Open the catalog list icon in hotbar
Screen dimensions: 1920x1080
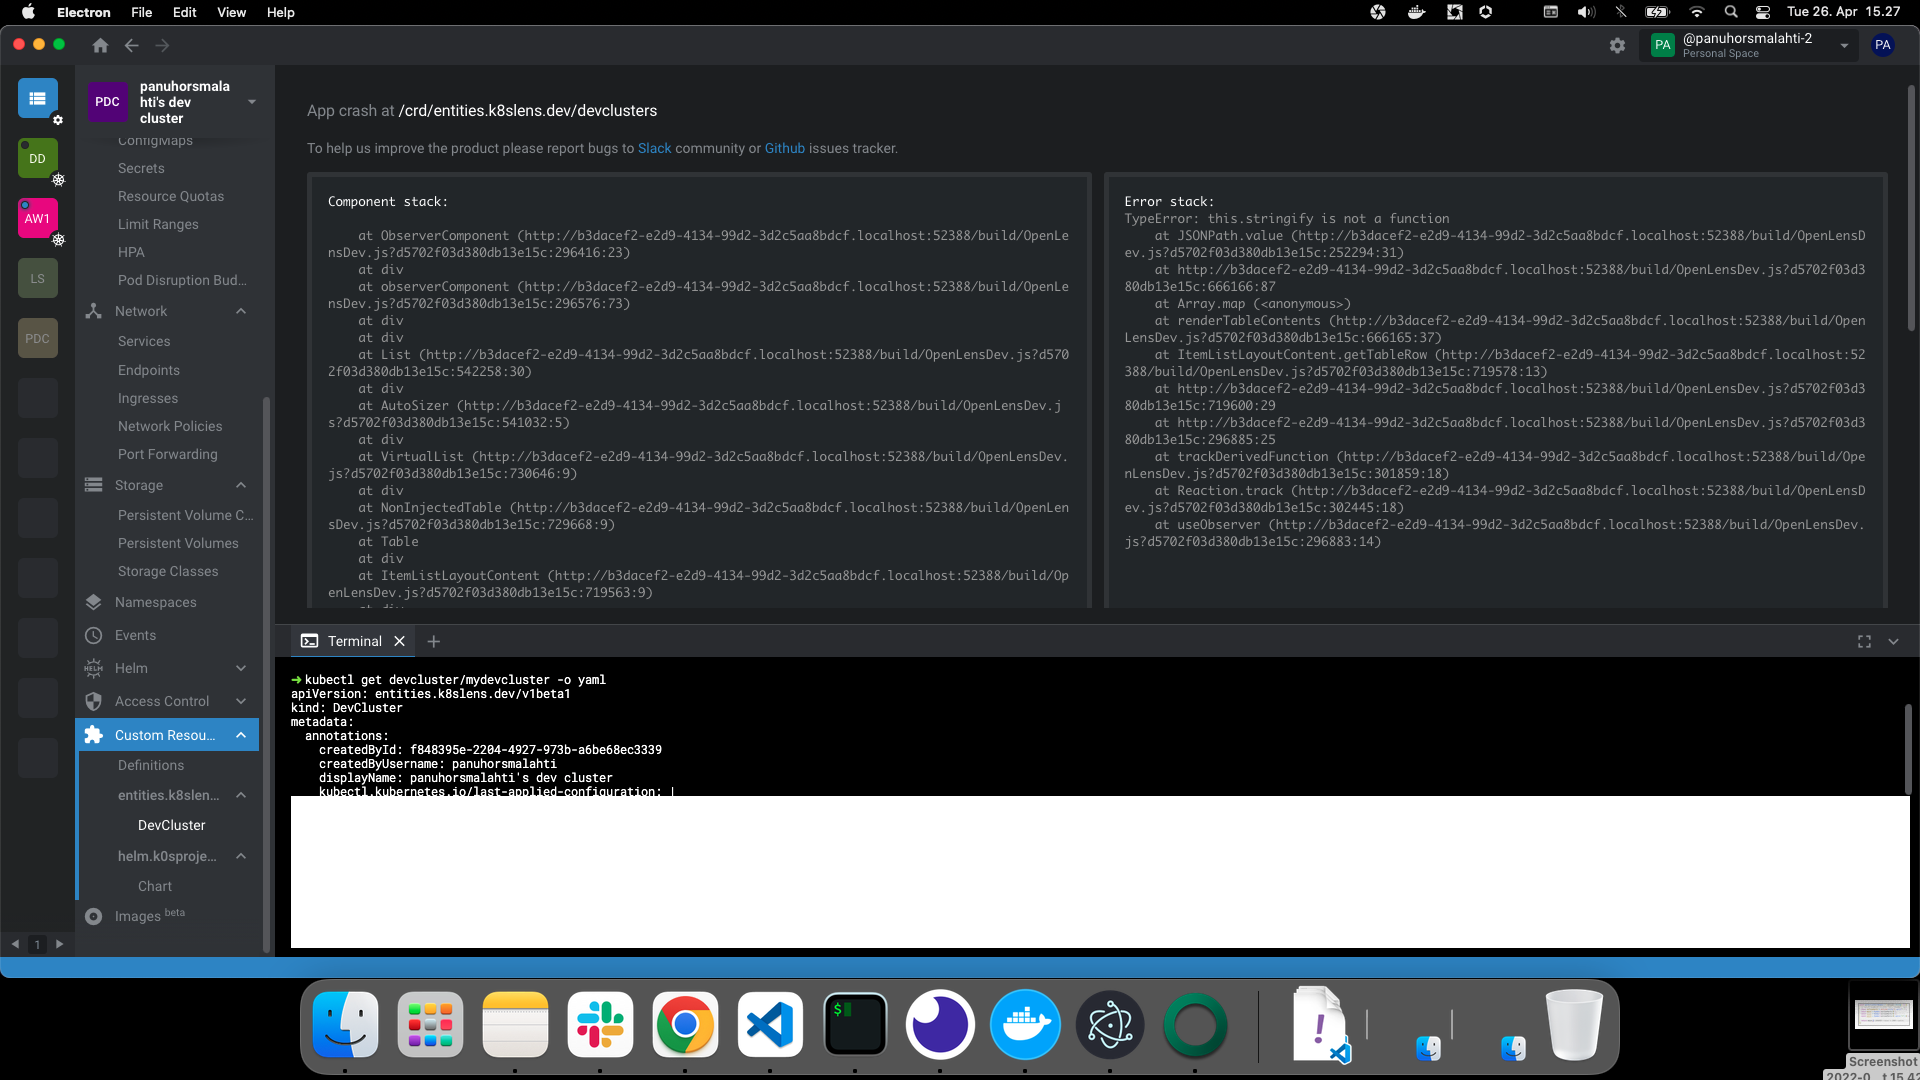click(37, 98)
